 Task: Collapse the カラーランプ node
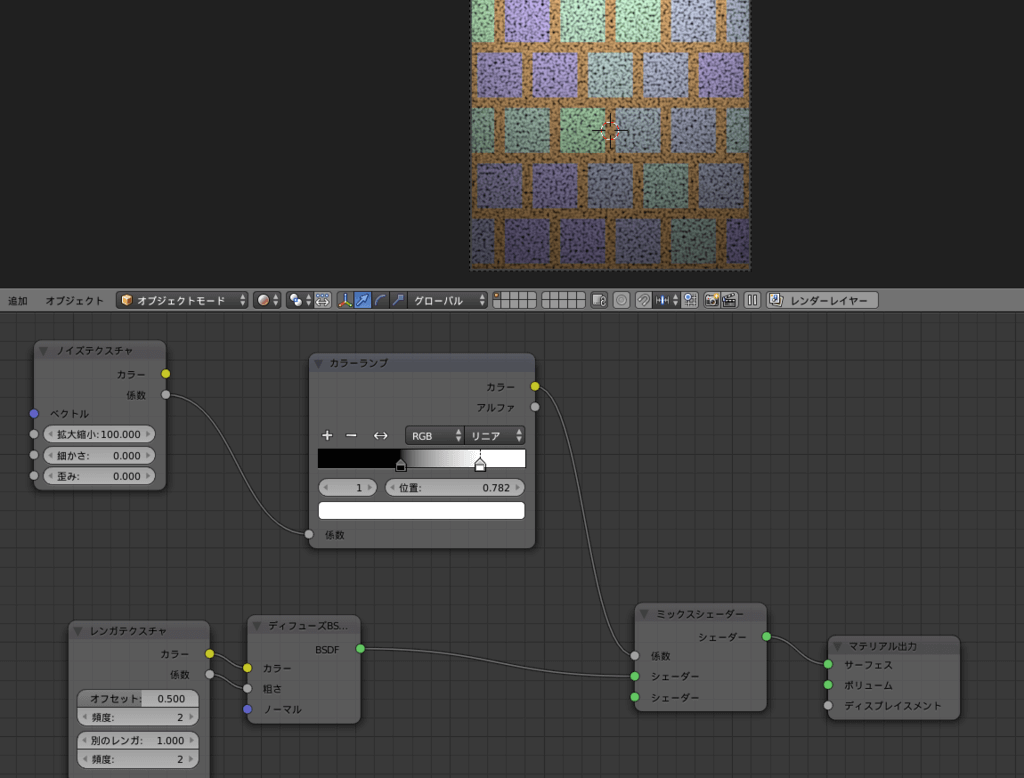(x=319, y=363)
